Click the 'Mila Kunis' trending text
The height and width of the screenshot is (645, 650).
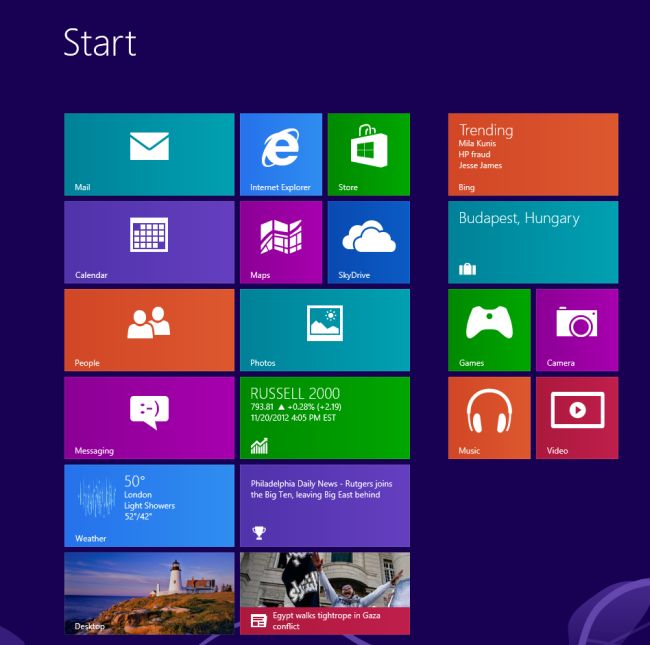(477, 143)
